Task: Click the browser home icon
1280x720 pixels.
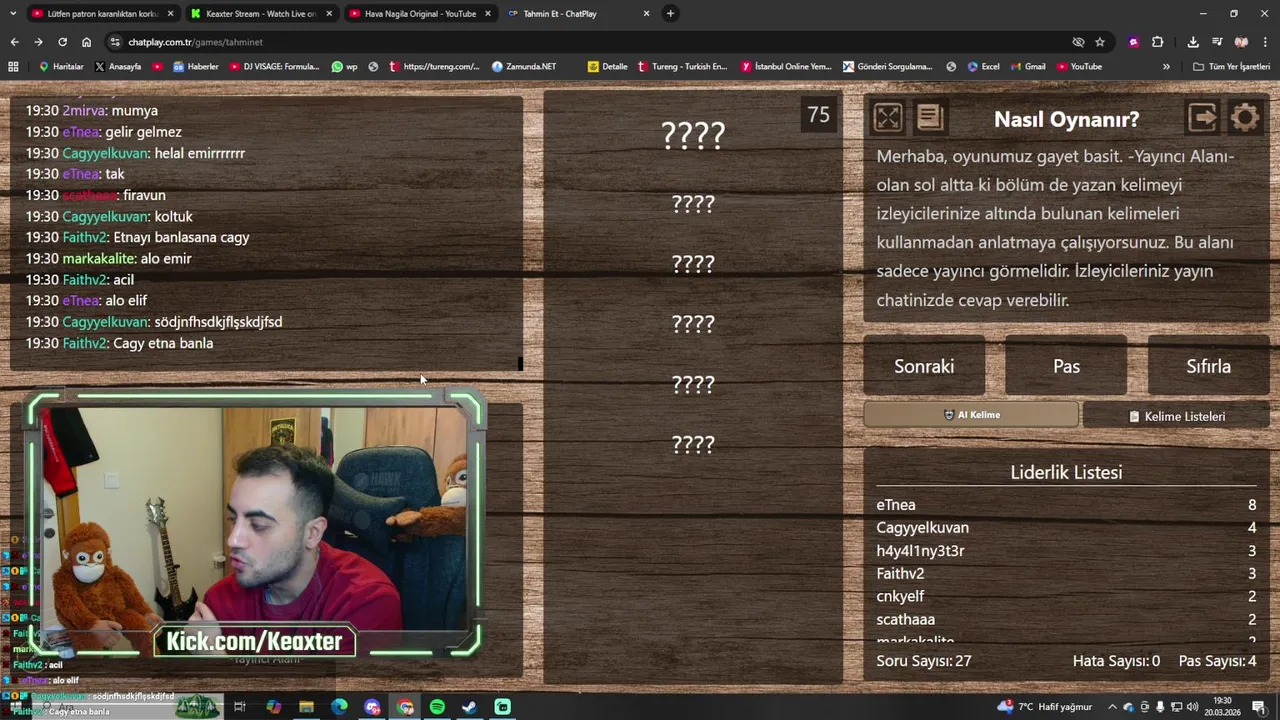Action: tap(86, 42)
